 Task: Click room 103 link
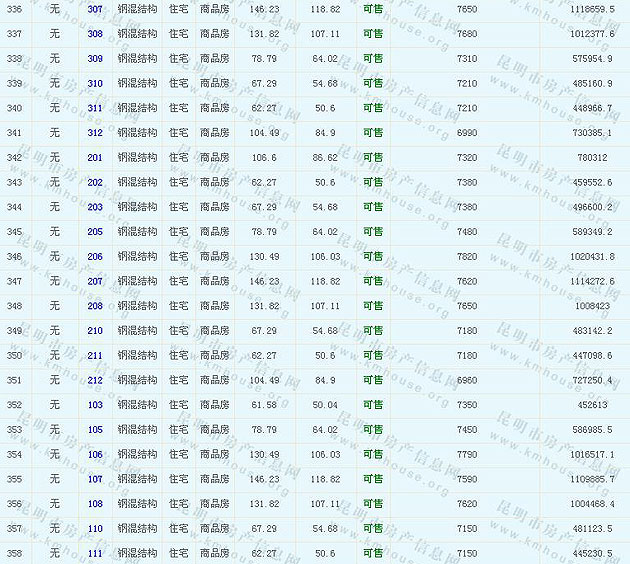click(95, 405)
